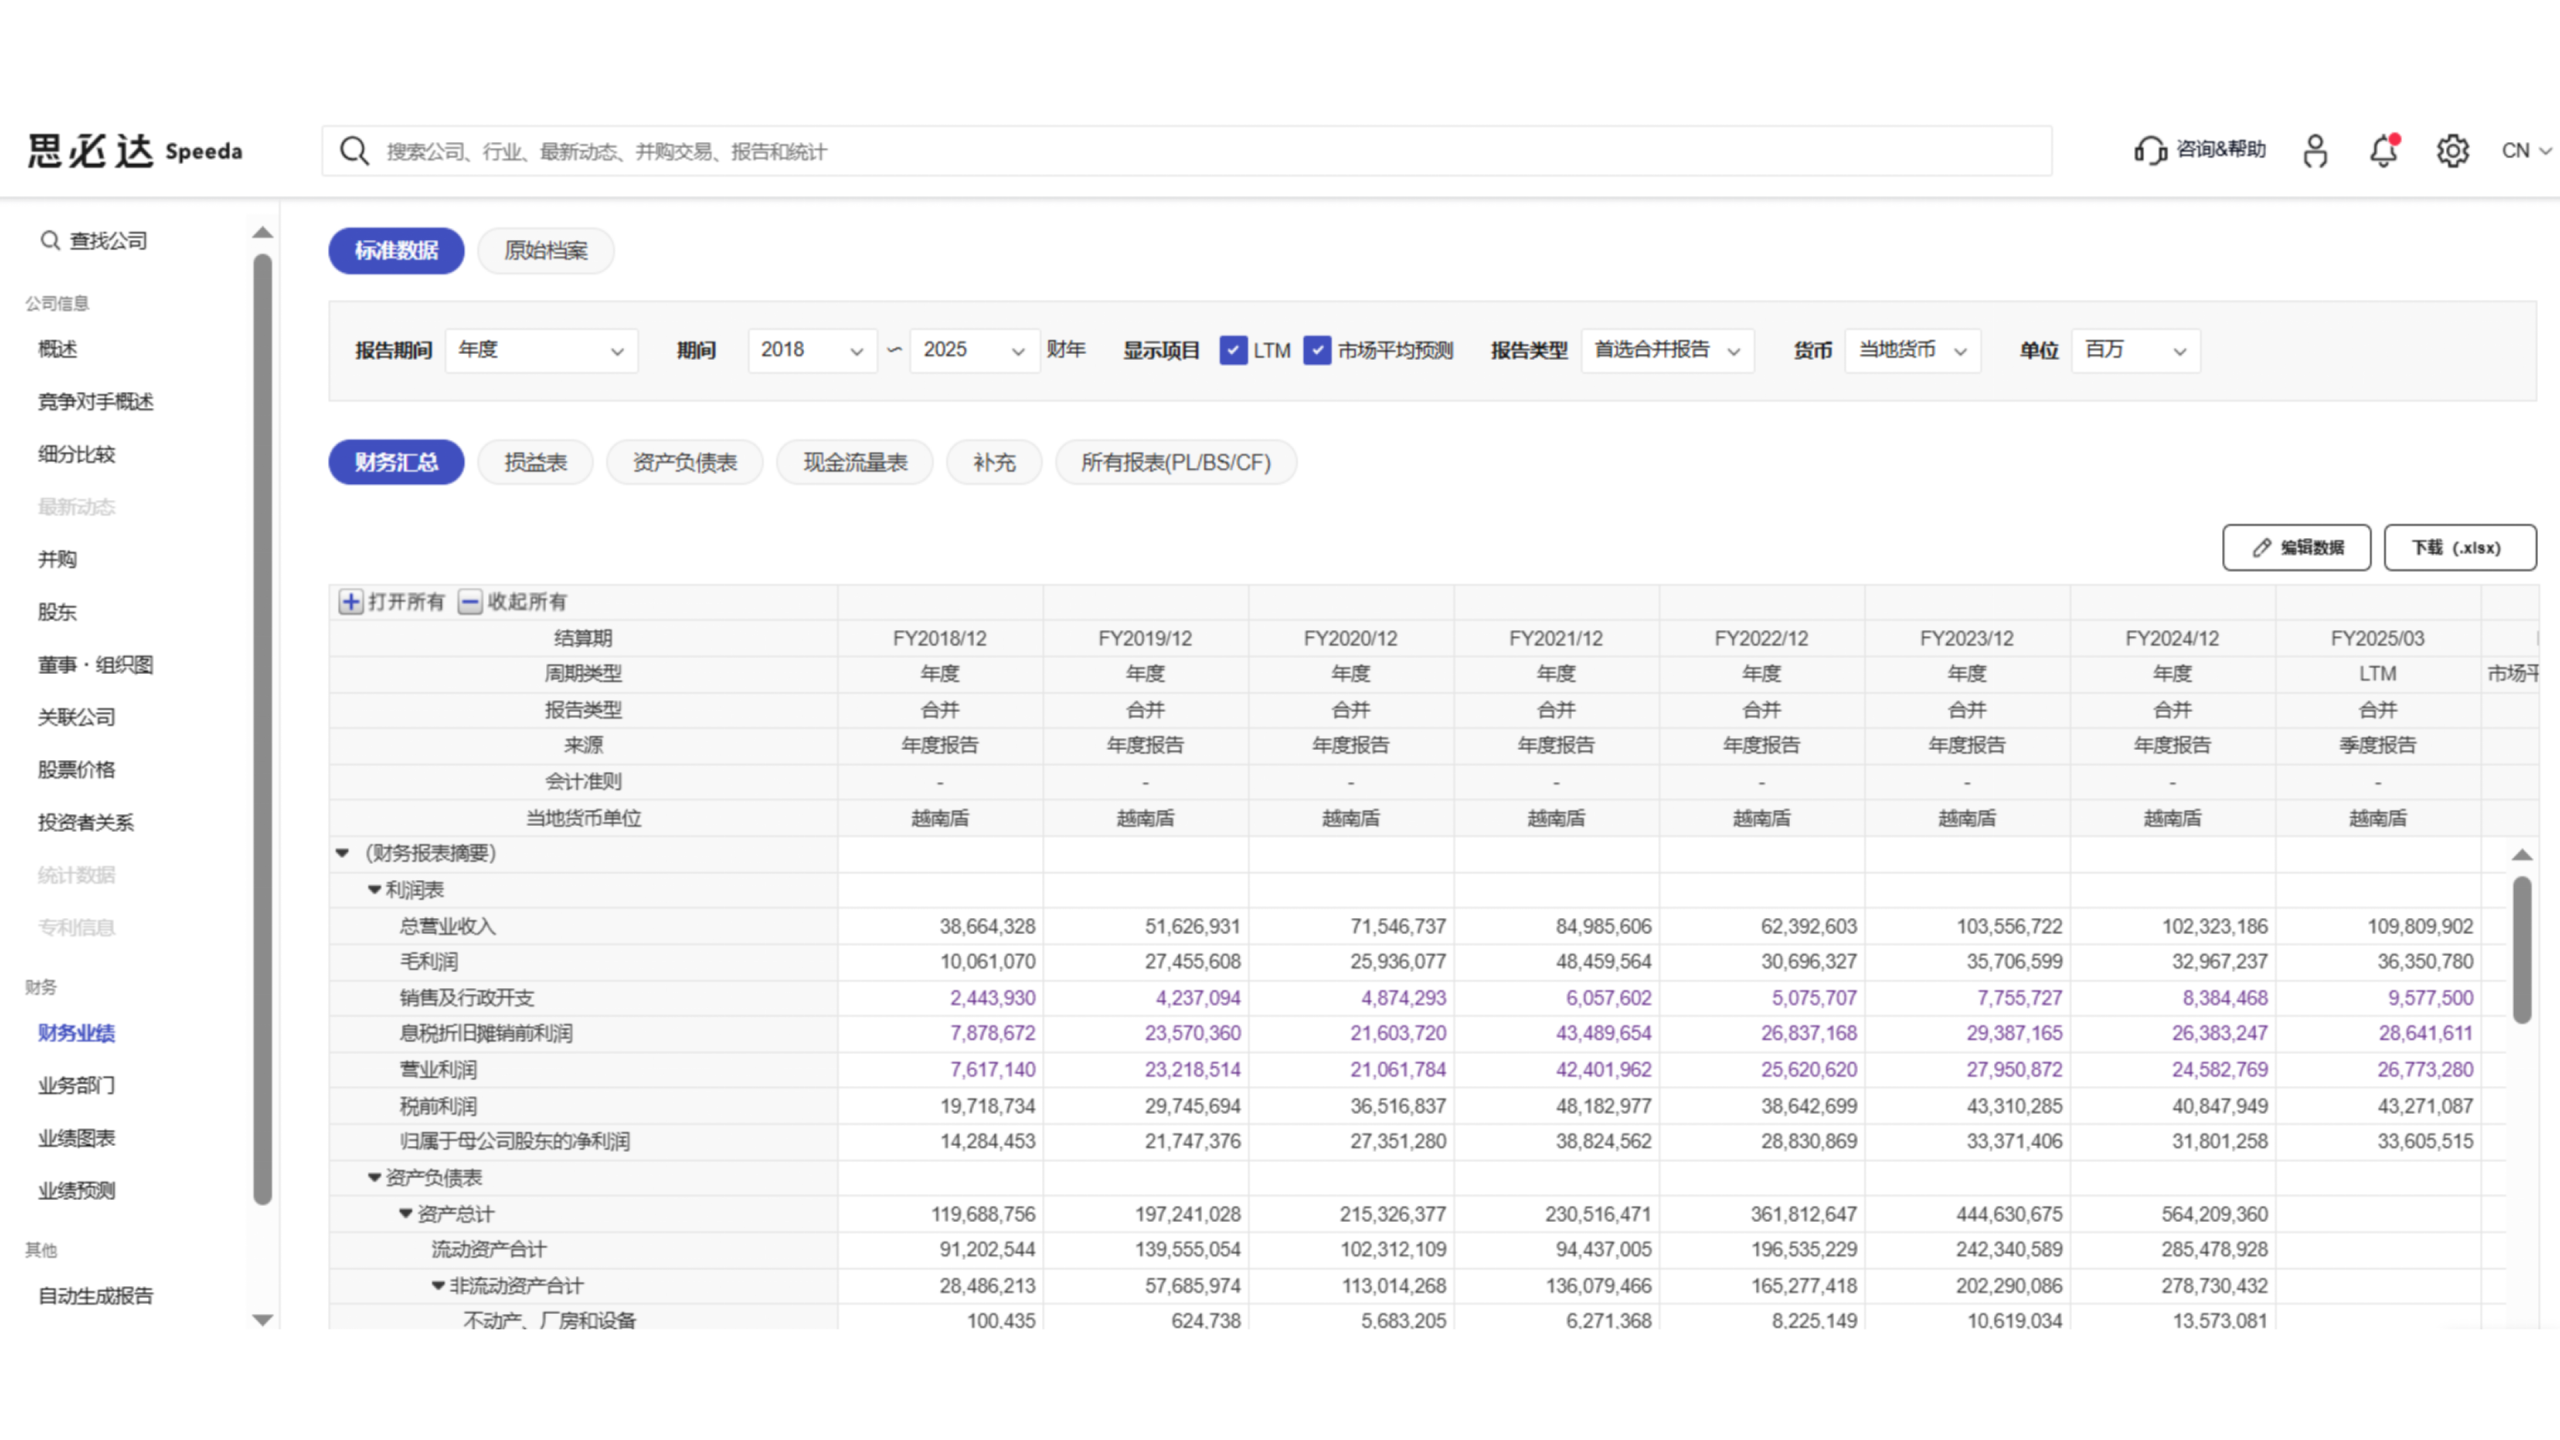The width and height of the screenshot is (2560, 1440).
Task: Select the 标准数据 tab
Action: [396, 250]
